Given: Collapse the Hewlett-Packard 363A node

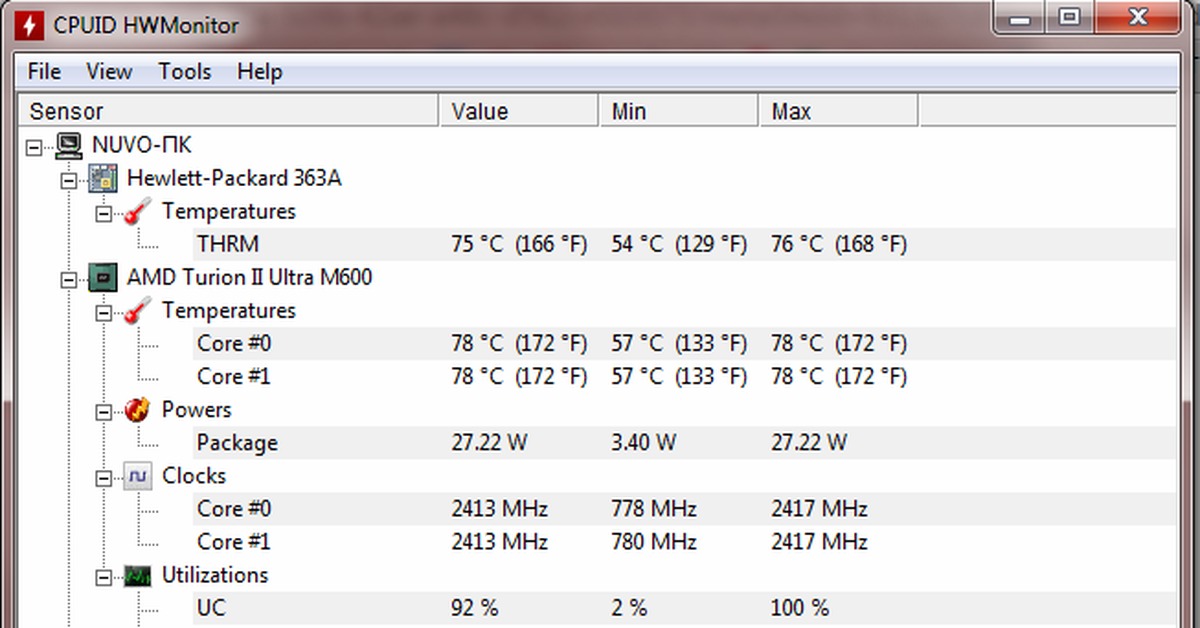Looking at the screenshot, I should pos(68,180).
